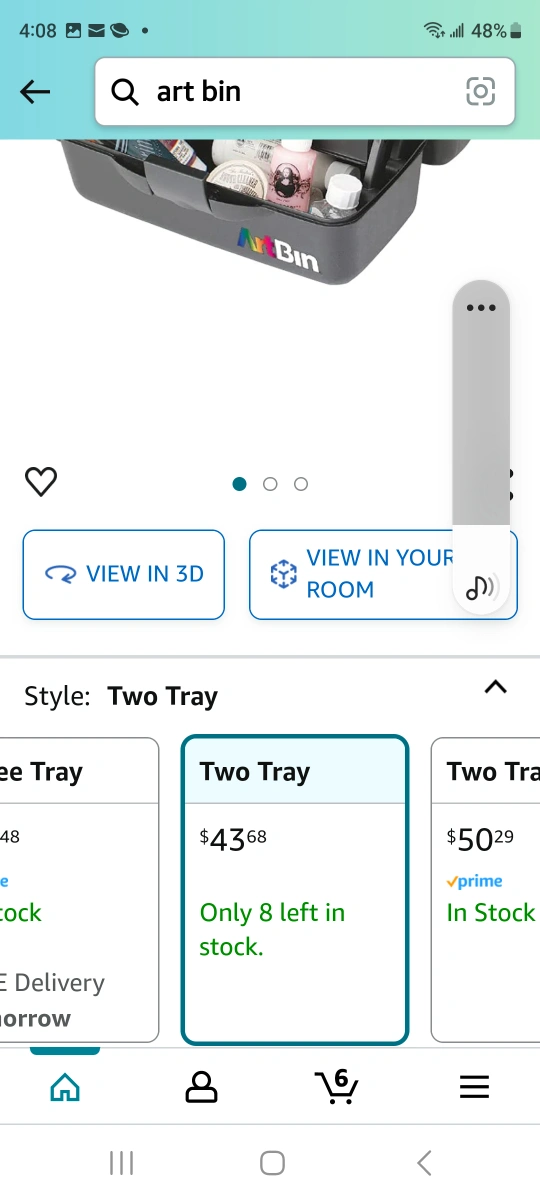Collapse the Style Two Tray section

tap(495, 687)
